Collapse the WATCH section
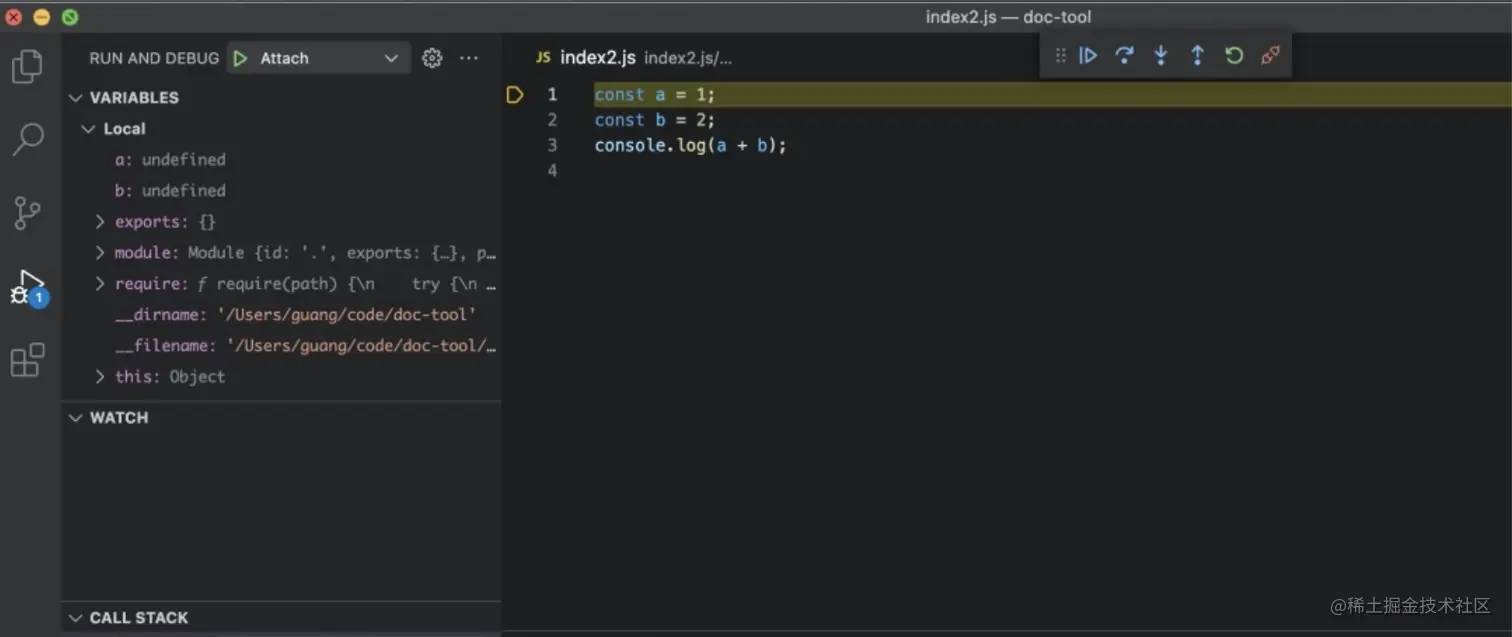The image size is (1512, 637). pyautogui.click(x=75, y=418)
